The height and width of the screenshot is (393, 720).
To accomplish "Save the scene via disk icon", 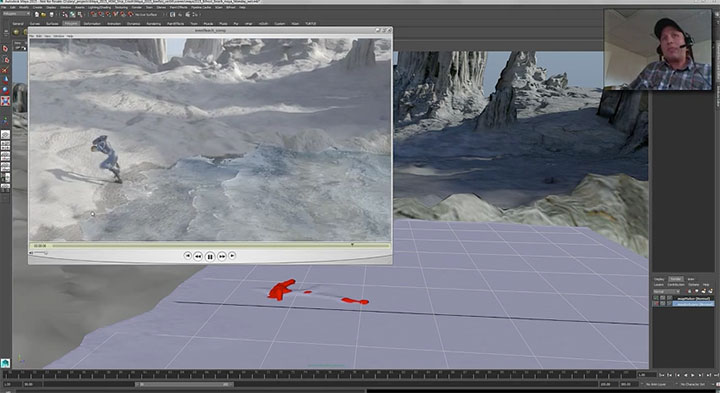I will (51, 14).
